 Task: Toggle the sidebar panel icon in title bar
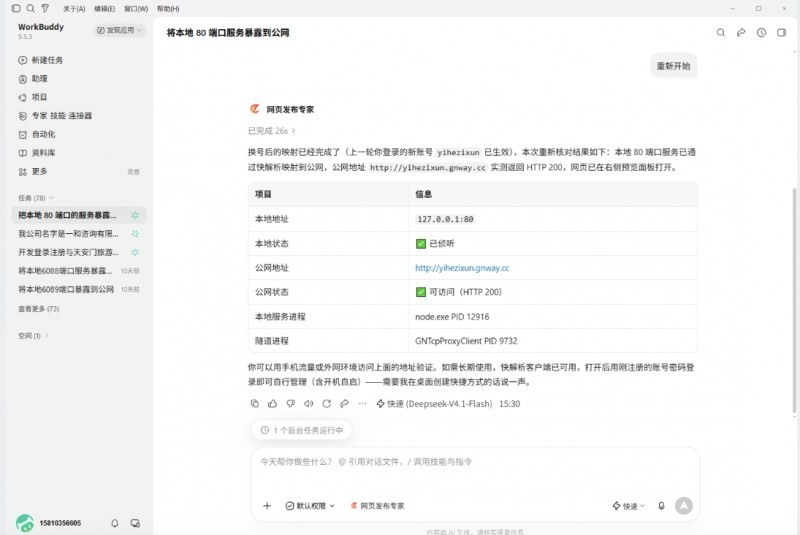coord(16,8)
